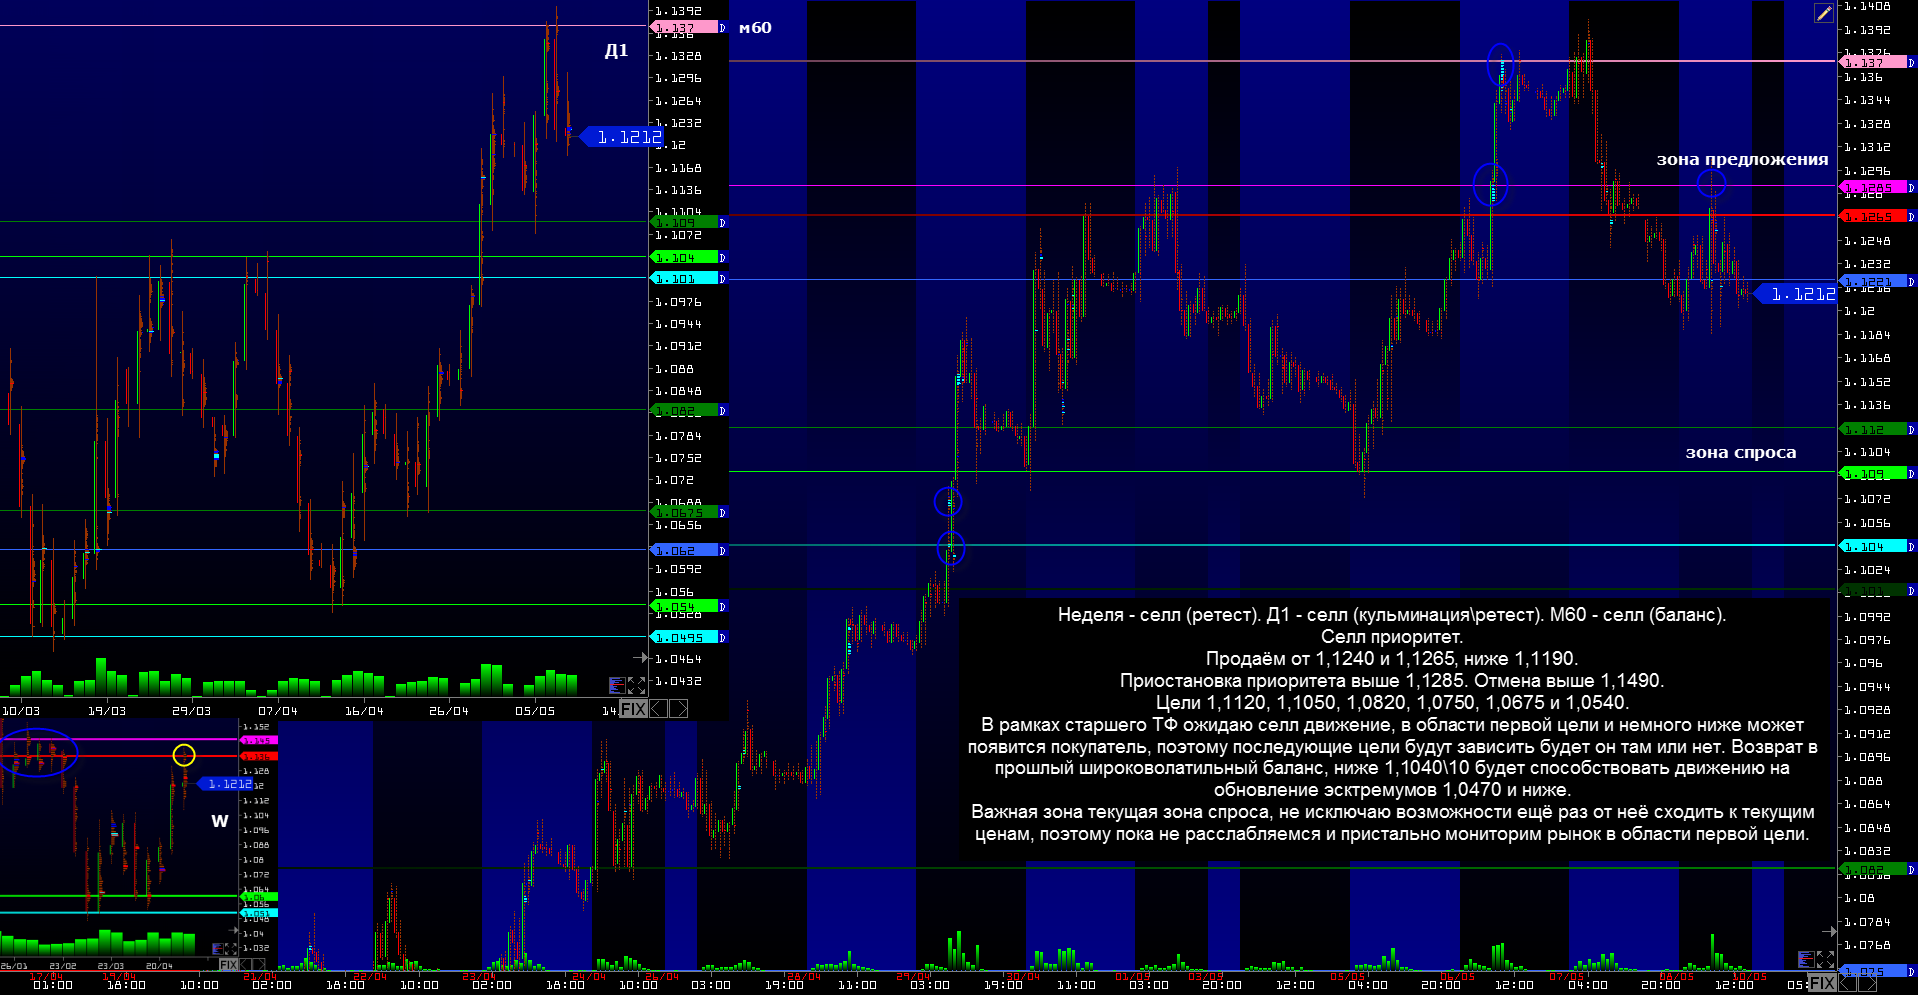Click right arrow button on W chart
Image resolution: width=1918 pixels, height=995 pixels.
pyautogui.click(x=259, y=965)
